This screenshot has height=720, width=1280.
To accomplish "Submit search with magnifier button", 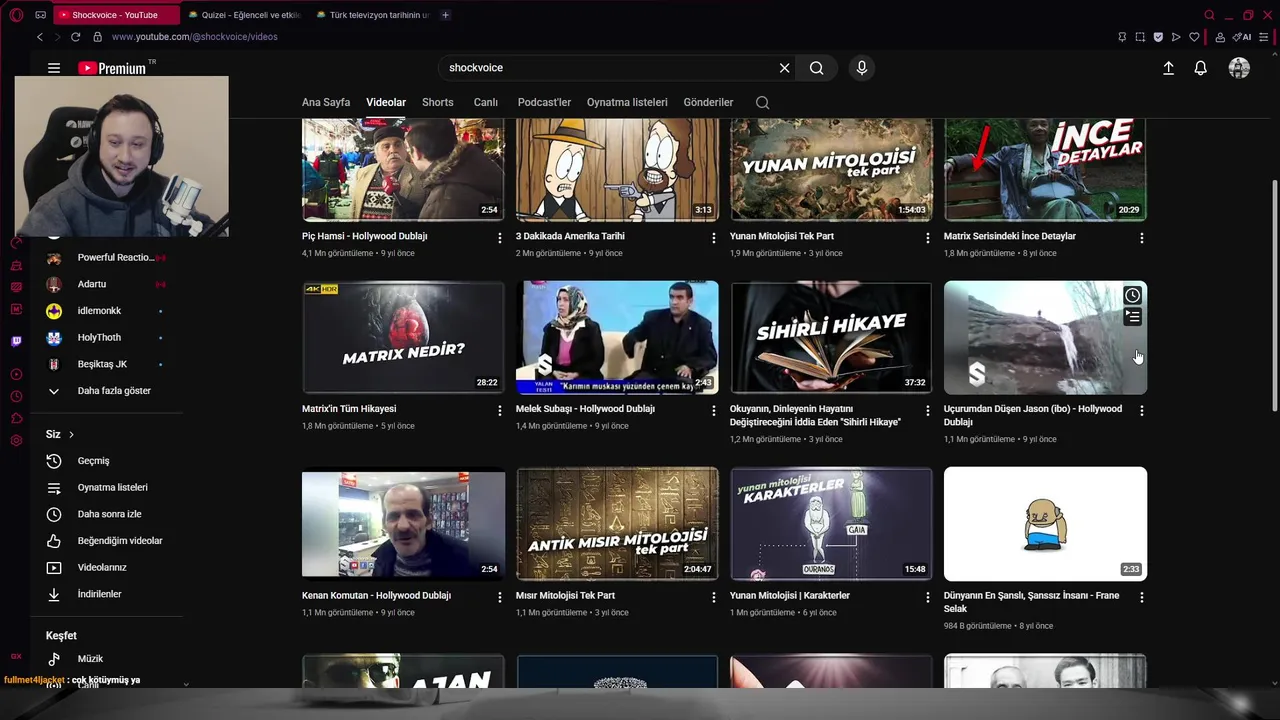I will (x=816, y=68).
